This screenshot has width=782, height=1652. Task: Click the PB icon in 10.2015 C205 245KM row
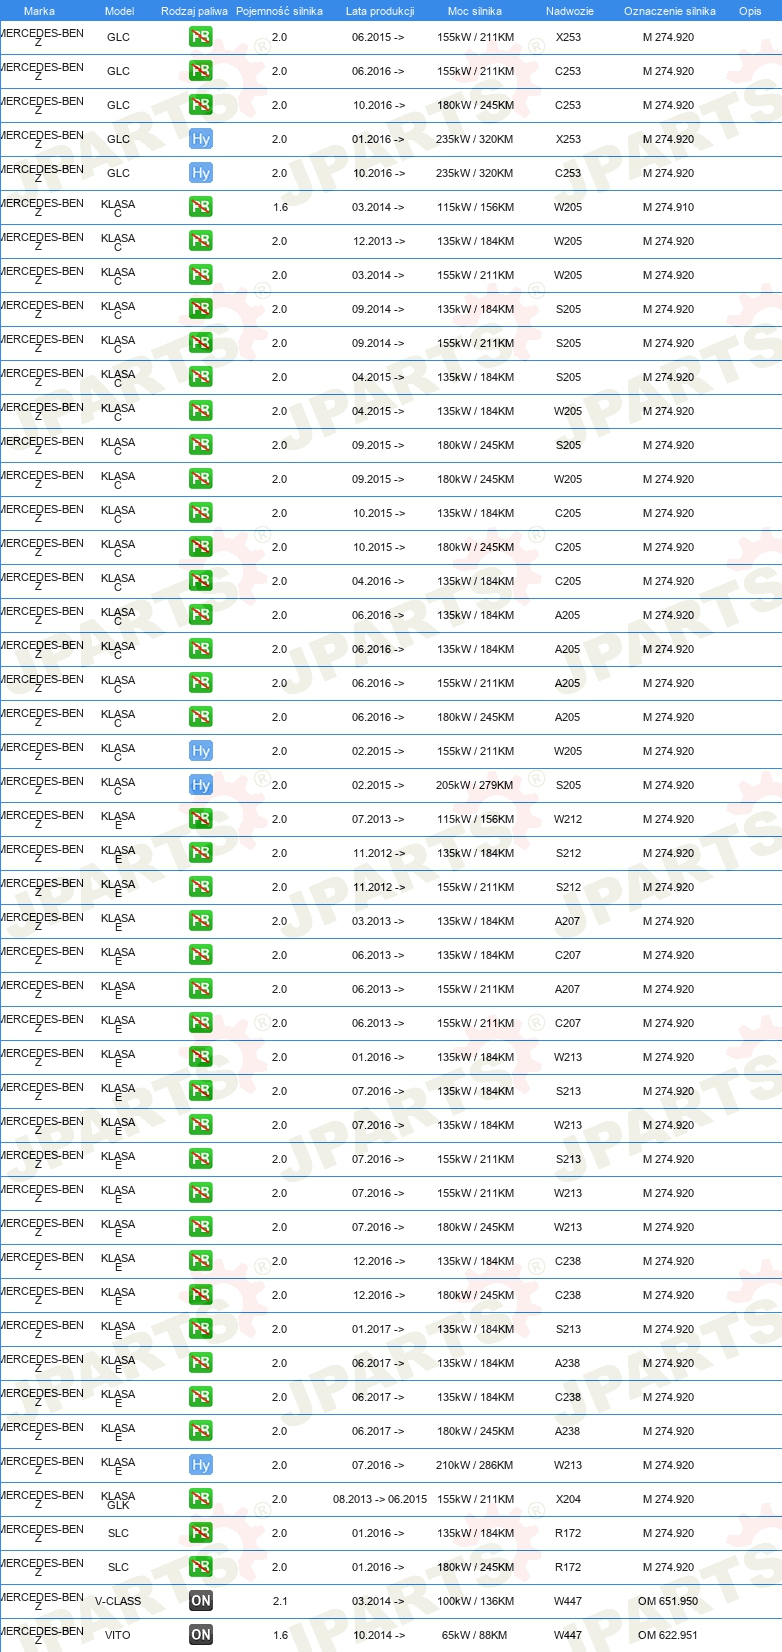[201, 548]
